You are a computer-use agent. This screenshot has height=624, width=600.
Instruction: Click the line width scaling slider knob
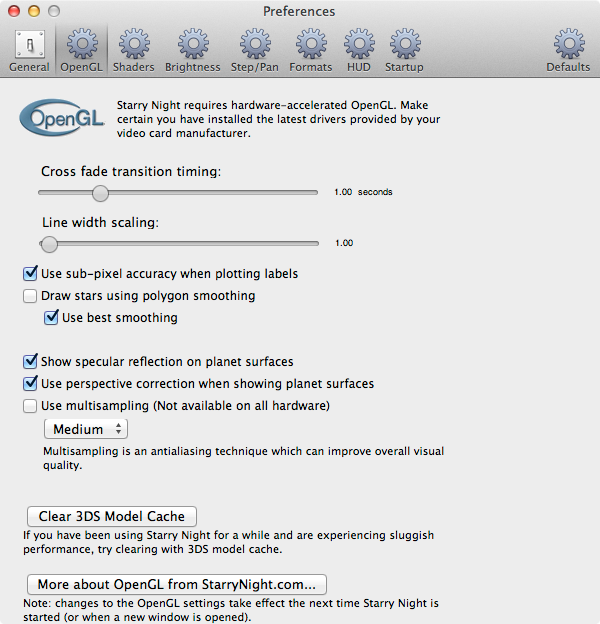pos(49,243)
